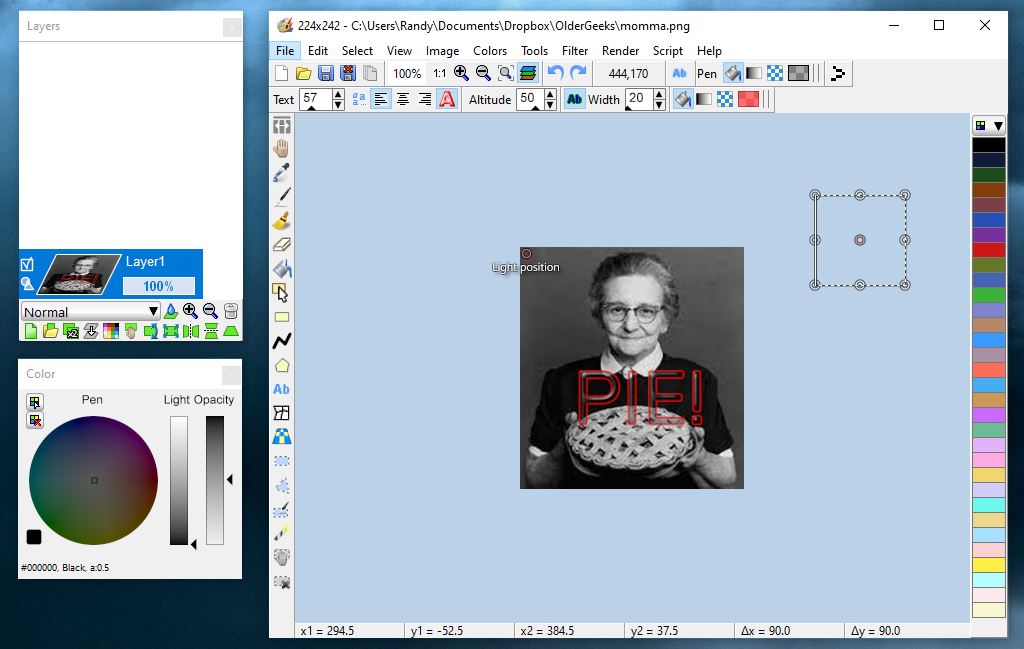This screenshot has height=649, width=1024.
Task: Toggle text phong shading Ab button
Action: tap(575, 99)
